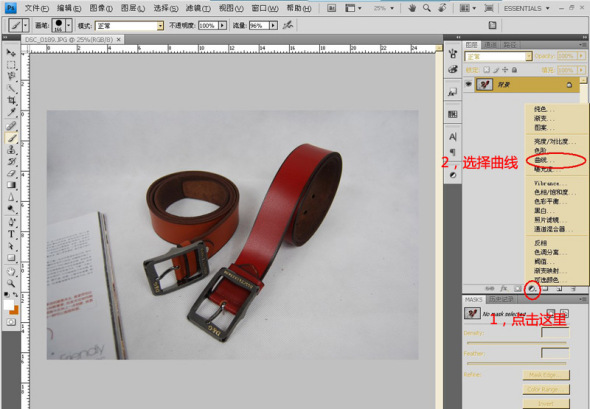Select the Zoom magnifier tool in the toolbox
Image resolution: width=590 pixels, height=409 pixels.
coord(11,283)
